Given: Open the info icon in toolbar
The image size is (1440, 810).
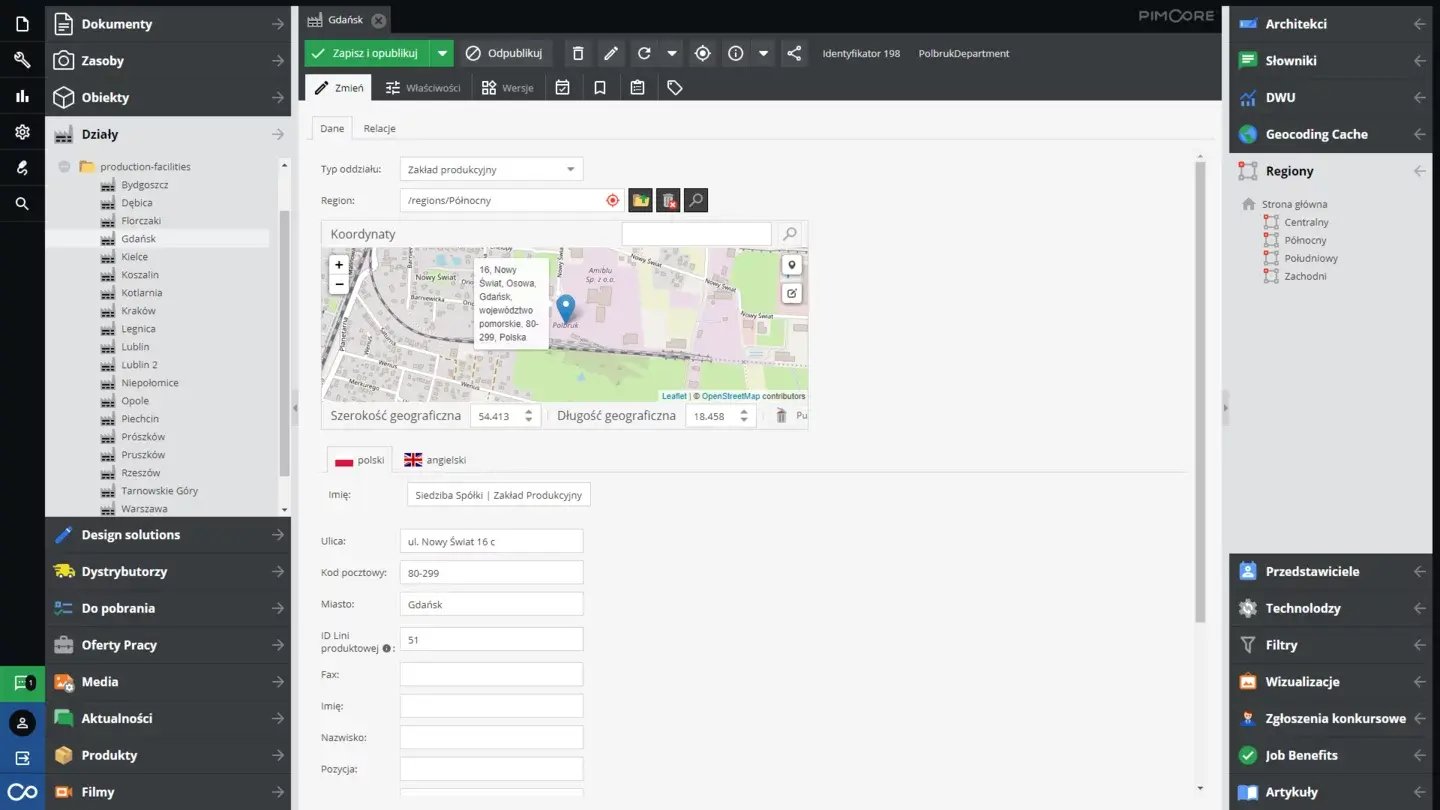Looking at the screenshot, I should pyautogui.click(x=736, y=53).
